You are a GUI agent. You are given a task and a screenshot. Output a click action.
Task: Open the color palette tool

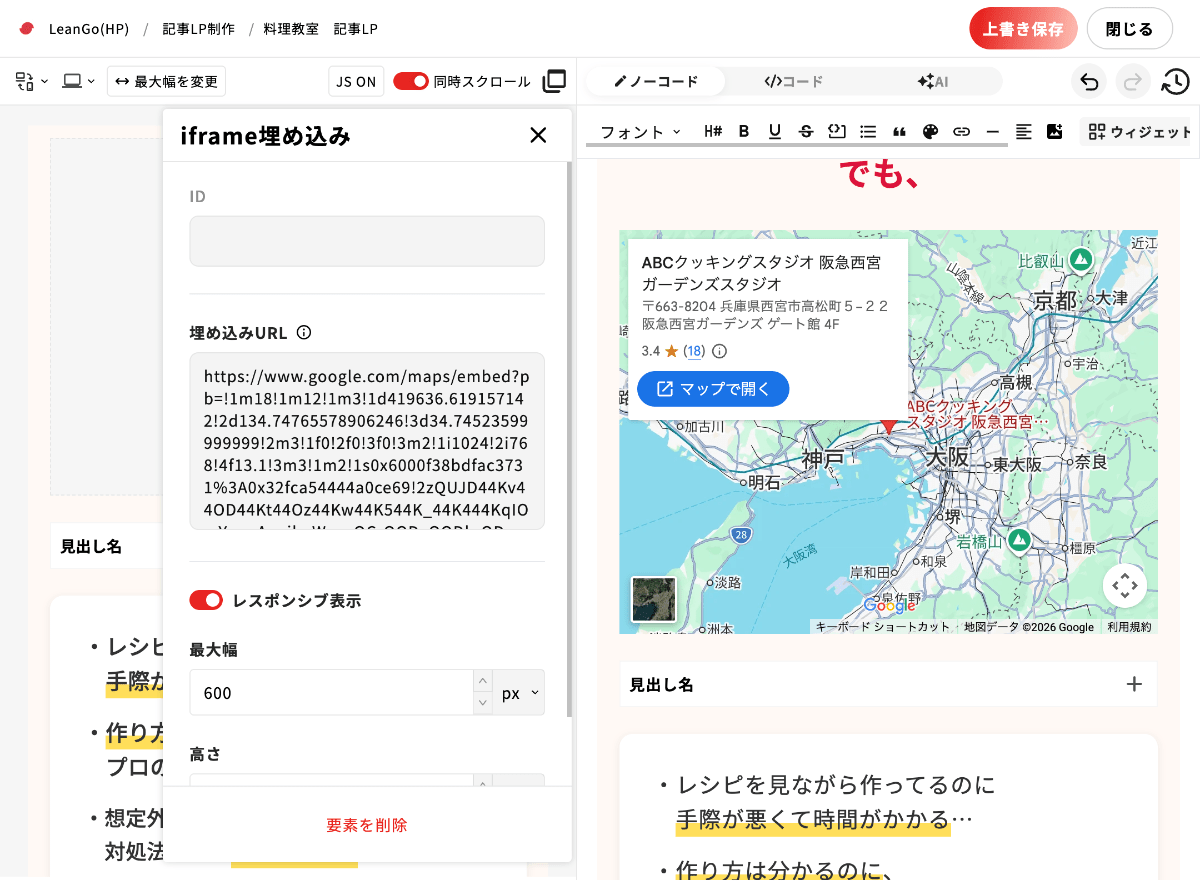[930, 131]
